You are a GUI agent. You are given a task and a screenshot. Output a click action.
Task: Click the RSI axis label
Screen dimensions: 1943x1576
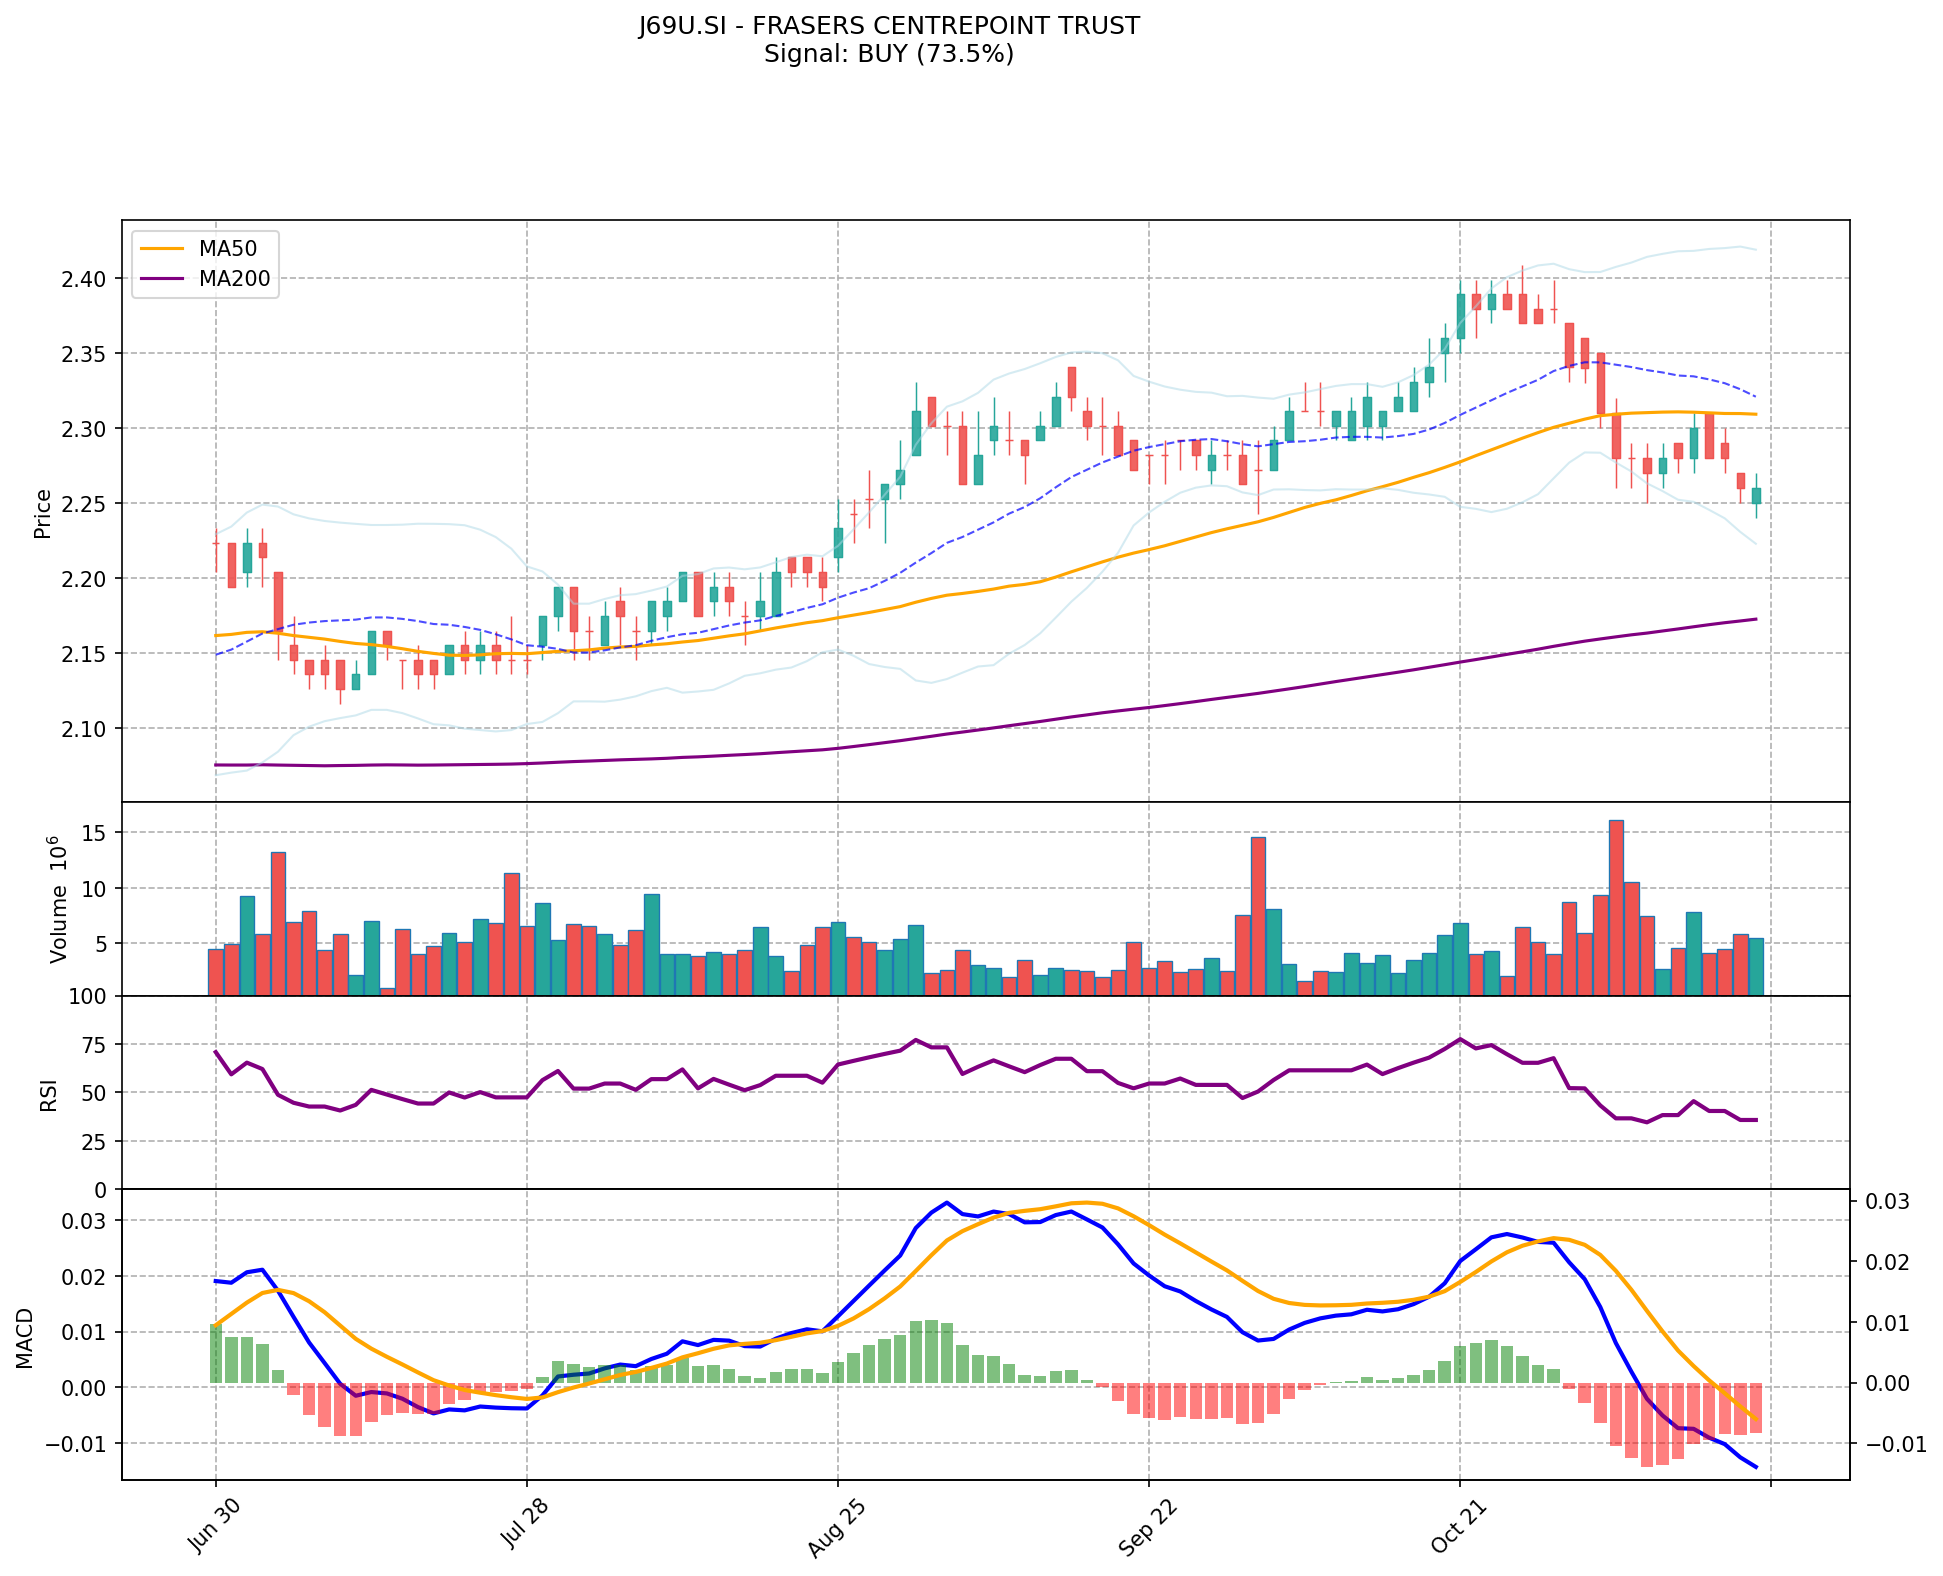48,1095
